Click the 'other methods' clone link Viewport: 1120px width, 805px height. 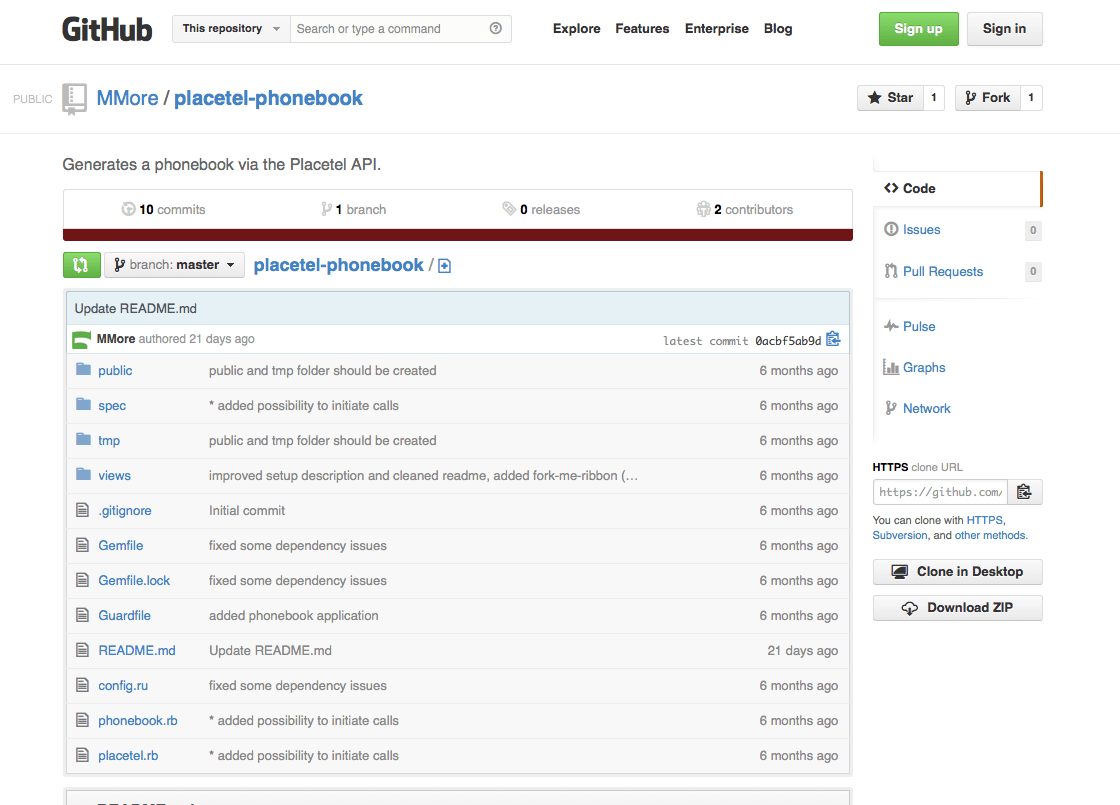click(x=991, y=535)
